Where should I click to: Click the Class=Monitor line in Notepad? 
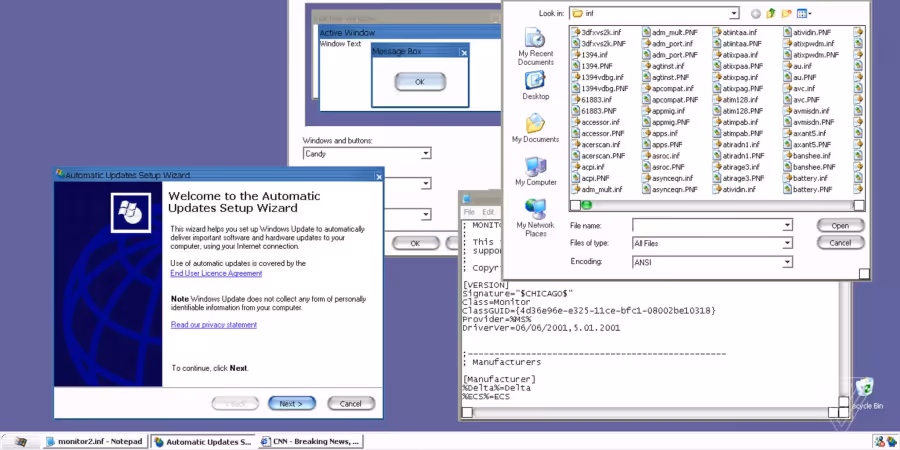(x=496, y=302)
